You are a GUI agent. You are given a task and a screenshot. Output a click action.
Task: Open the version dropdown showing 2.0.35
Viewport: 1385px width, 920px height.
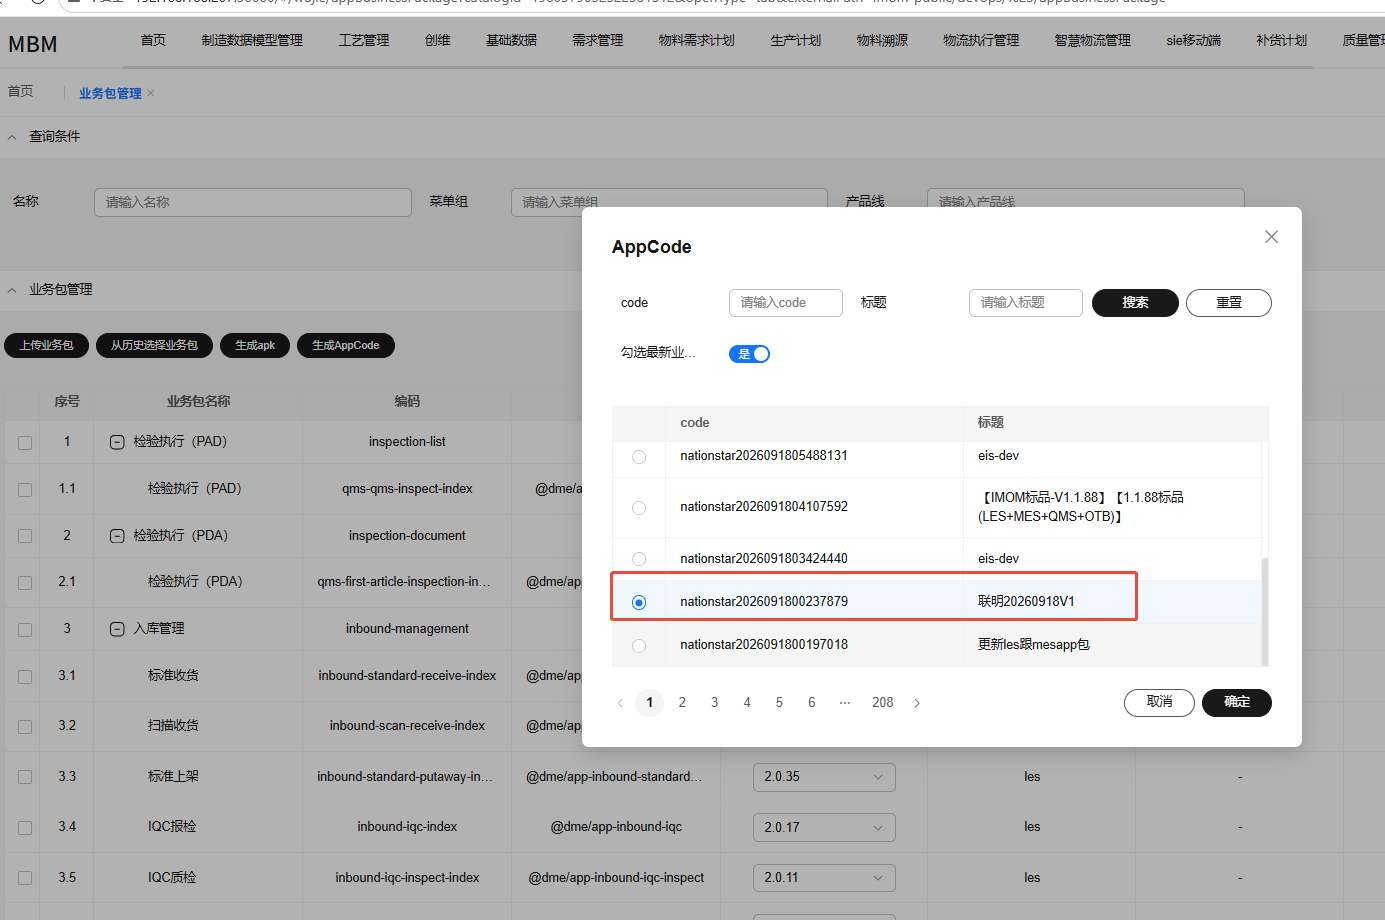[x=824, y=777]
